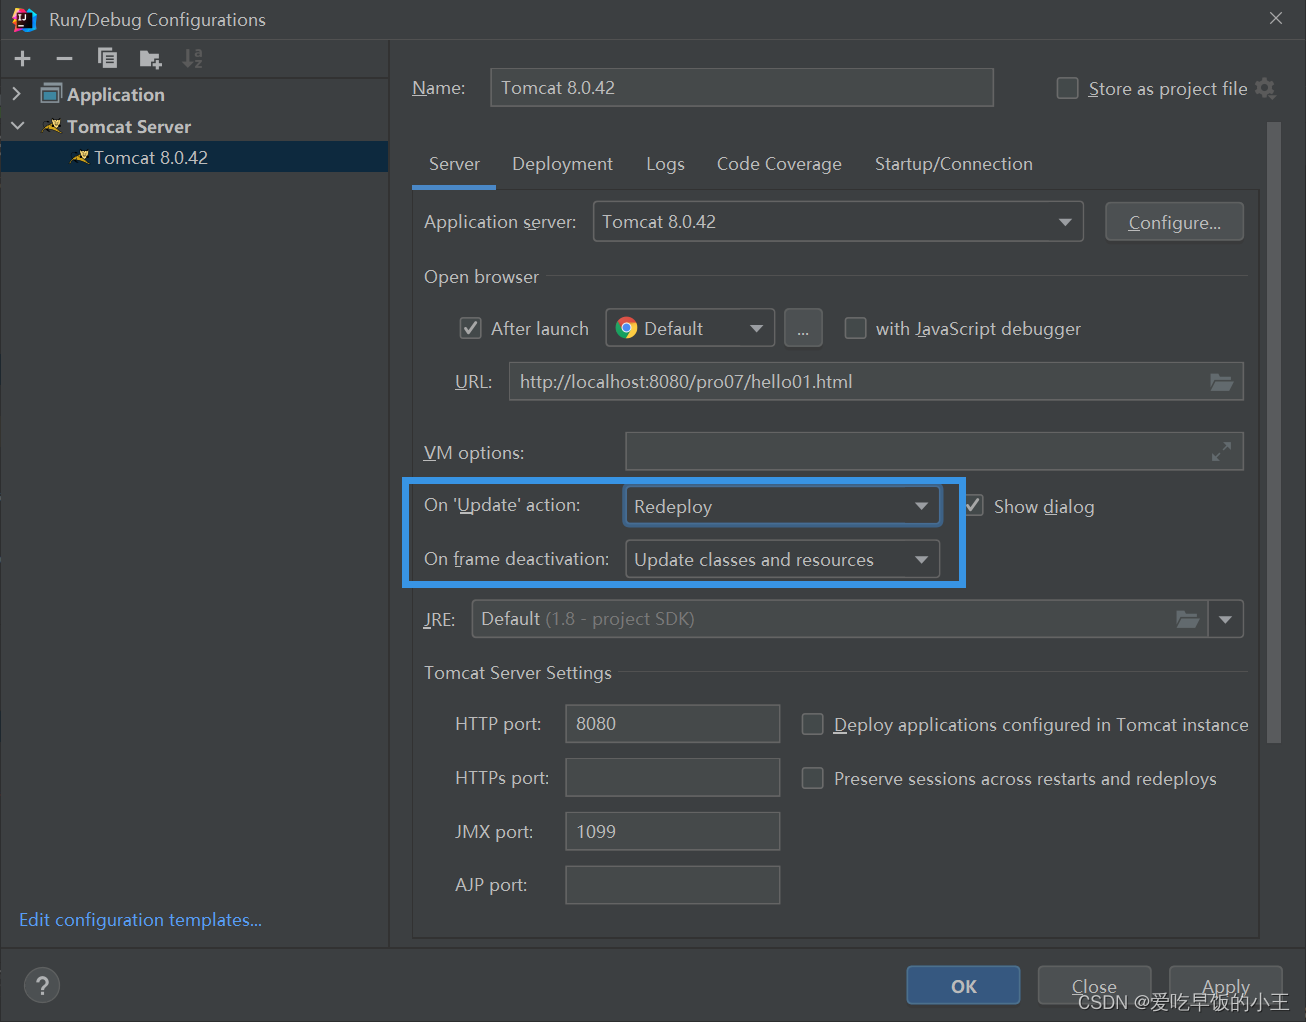
Task: Click the empty HTTPs port field
Action: (x=672, y=778)
